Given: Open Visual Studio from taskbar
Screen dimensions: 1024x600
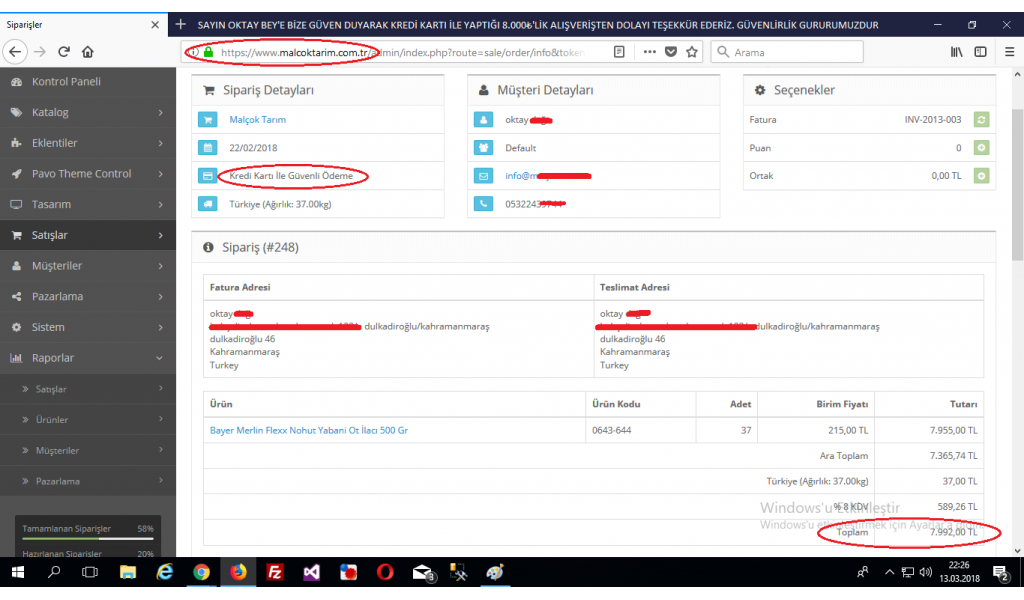Looking at the screenshot, I should click(312, 573).
